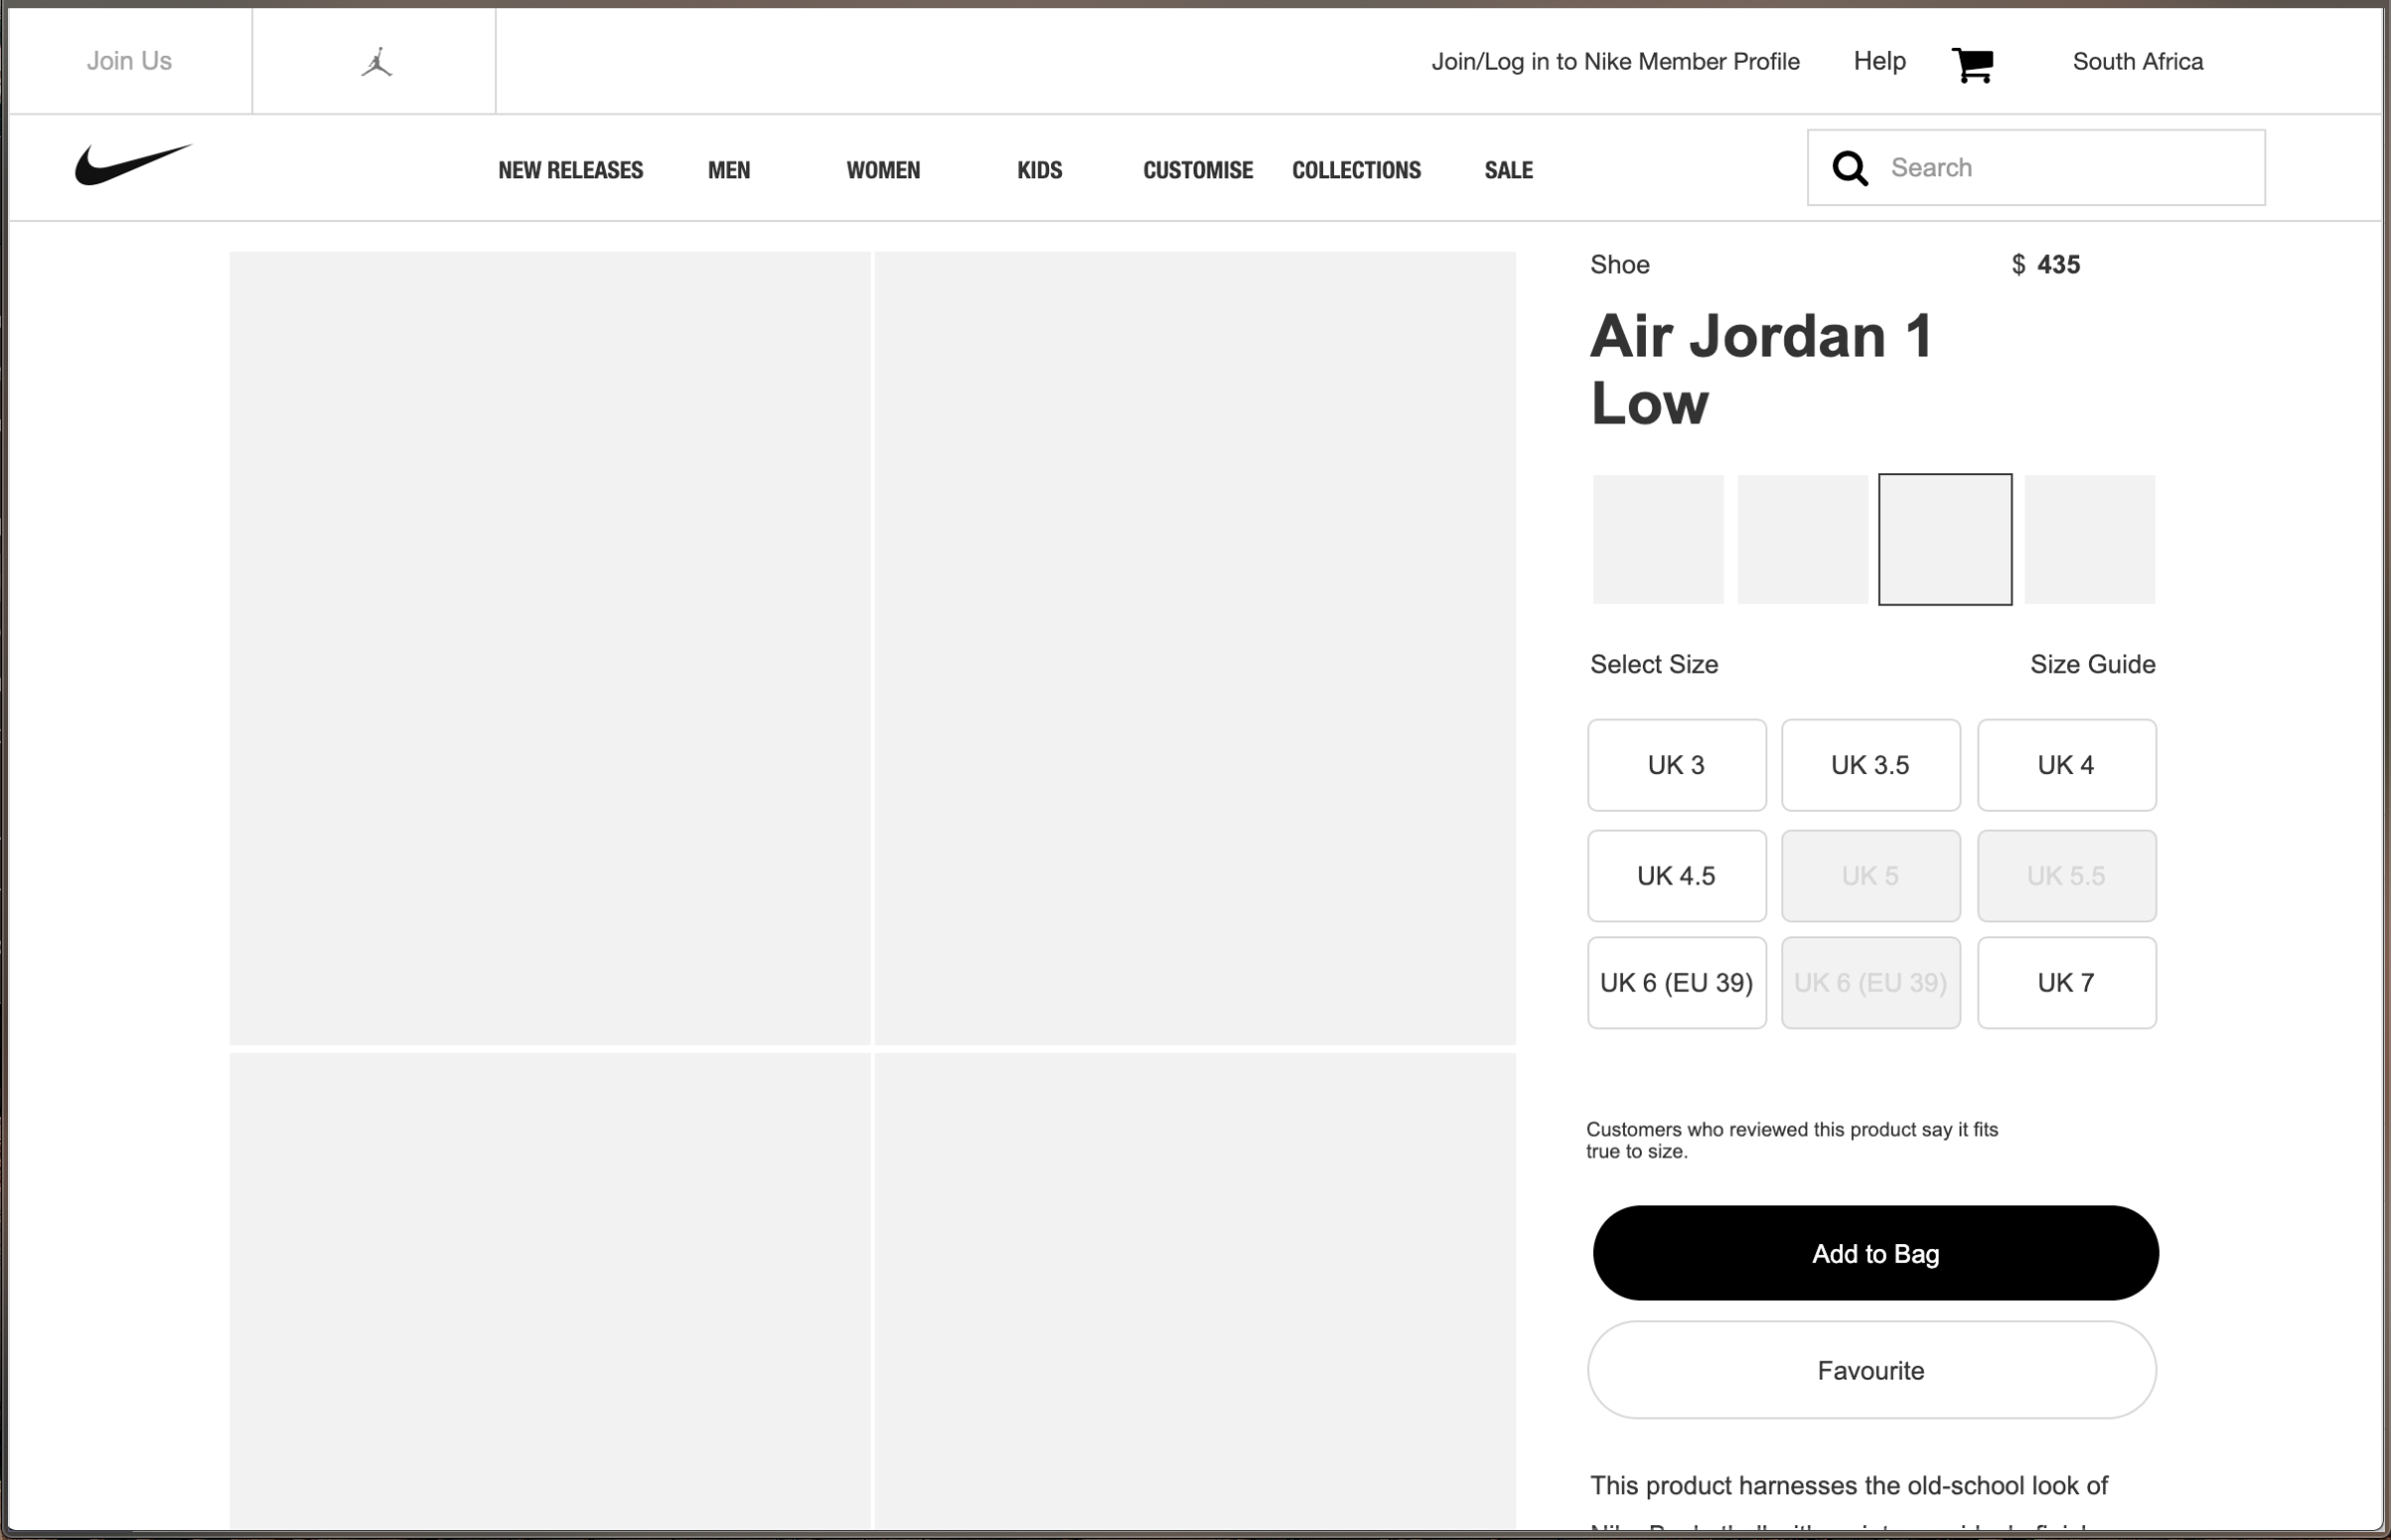Open the COLLECTIONS menu
The image size is (2391, 1540).
1356,170
